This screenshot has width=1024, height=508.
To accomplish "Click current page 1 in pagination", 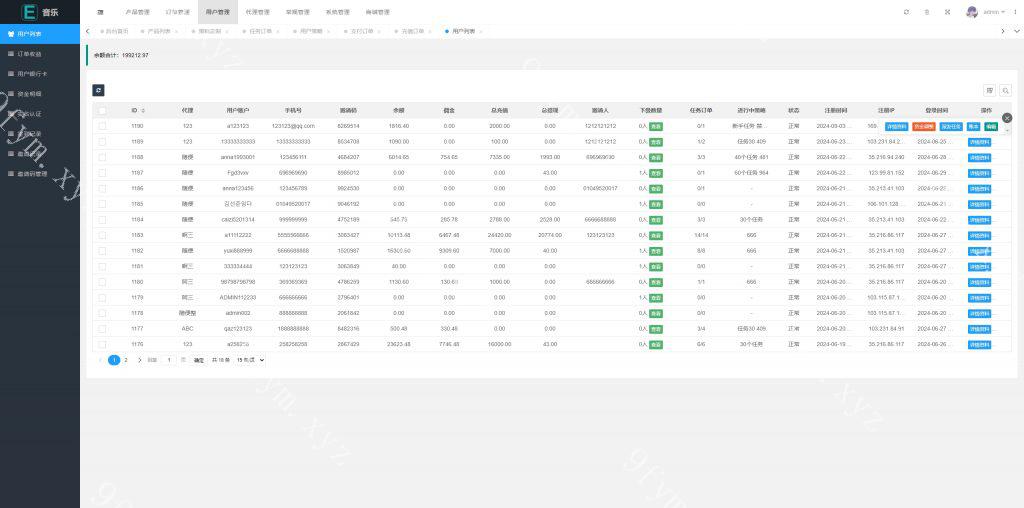I will (114, 360).
